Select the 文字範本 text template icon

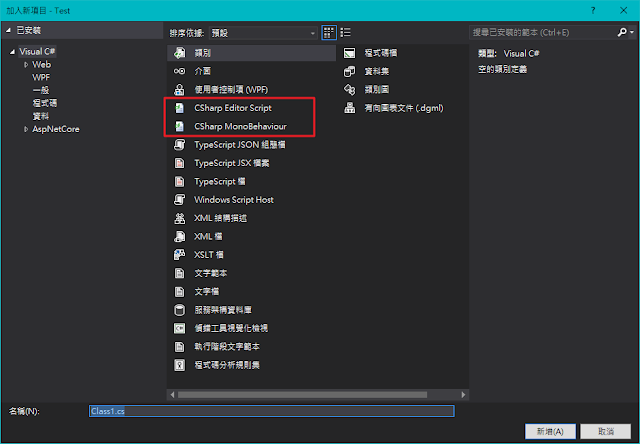[x=180, y=273]
